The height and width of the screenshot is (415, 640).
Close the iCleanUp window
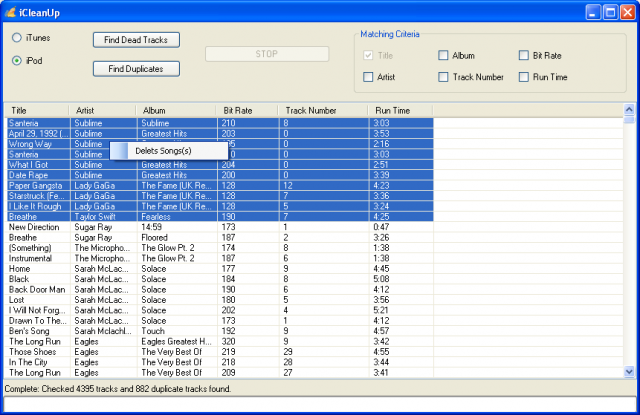[x=628, y=12]
